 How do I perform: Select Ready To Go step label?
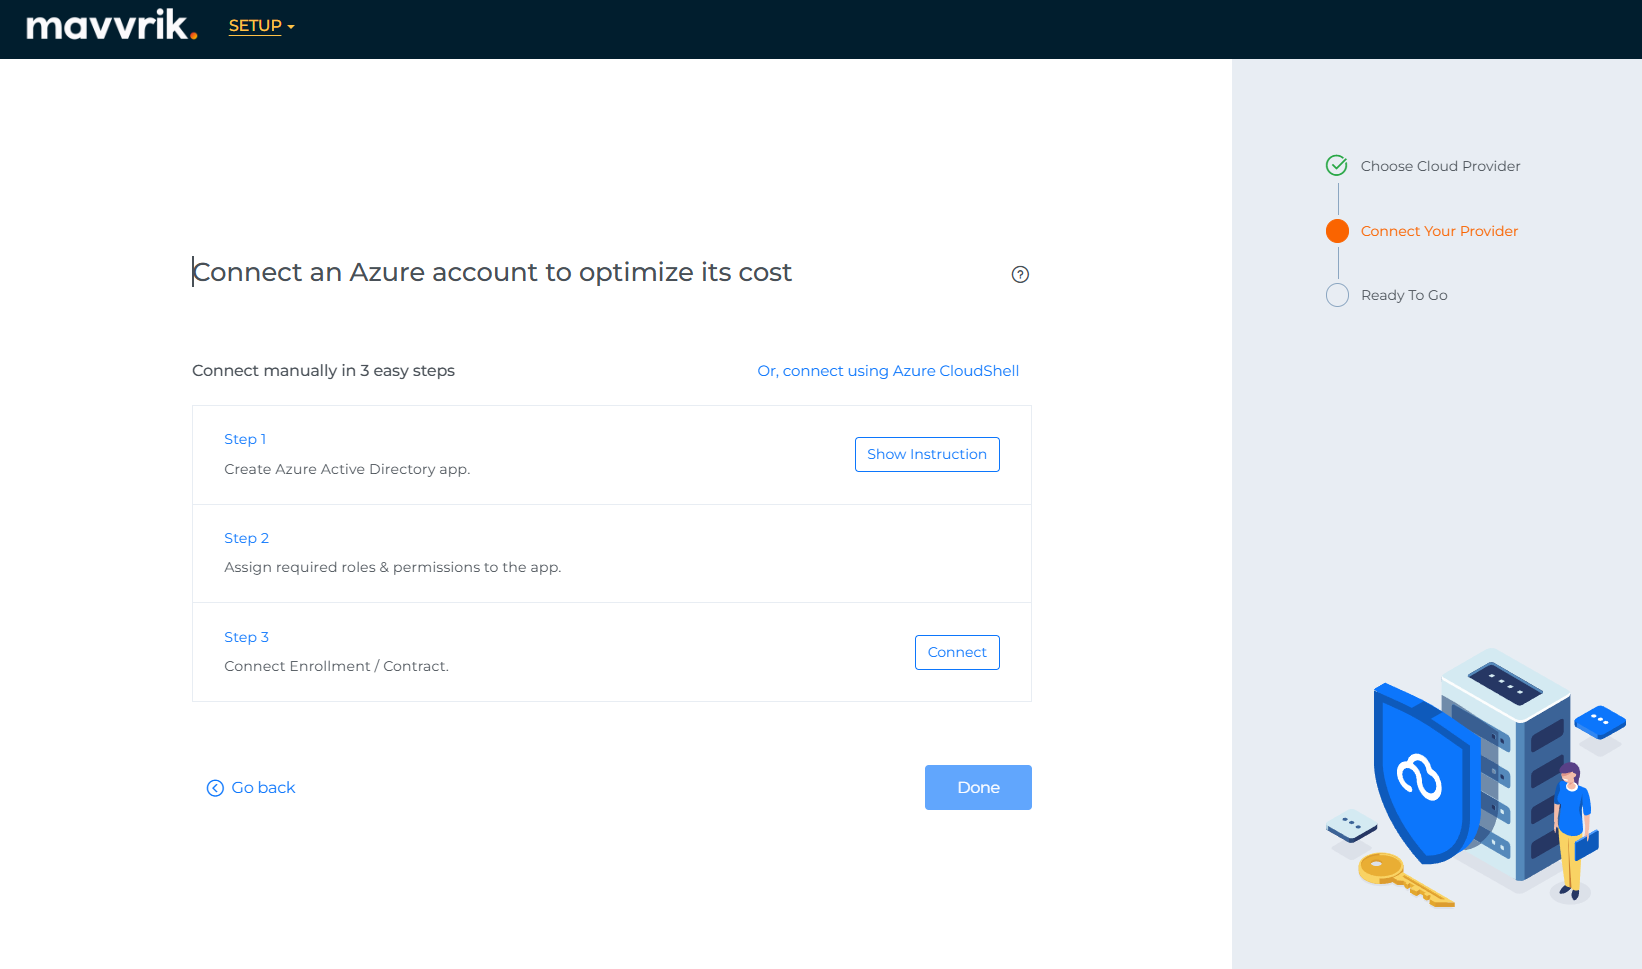pos(1403,295)
